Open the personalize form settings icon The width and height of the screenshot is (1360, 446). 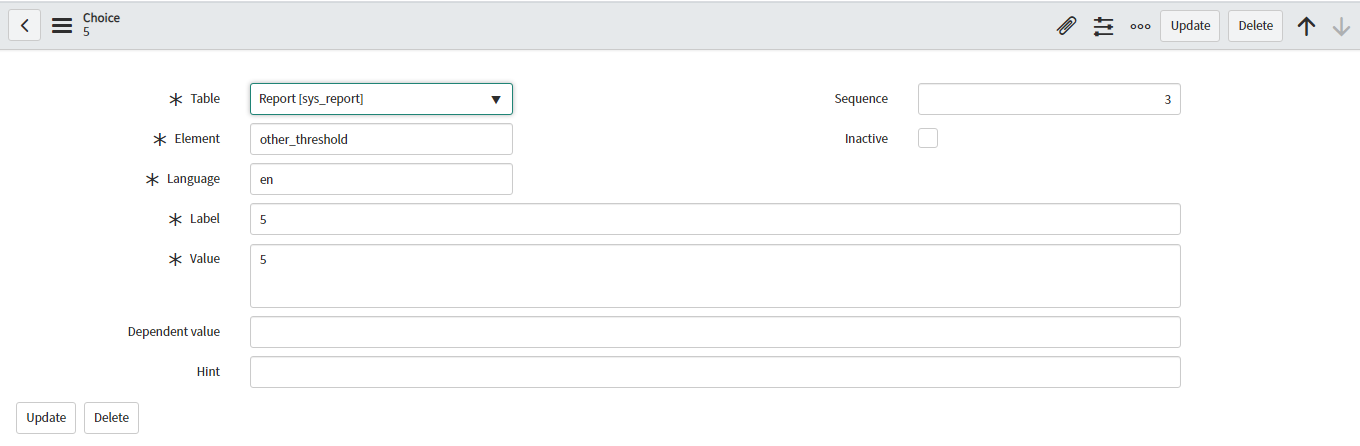[x=1103, y=26]
